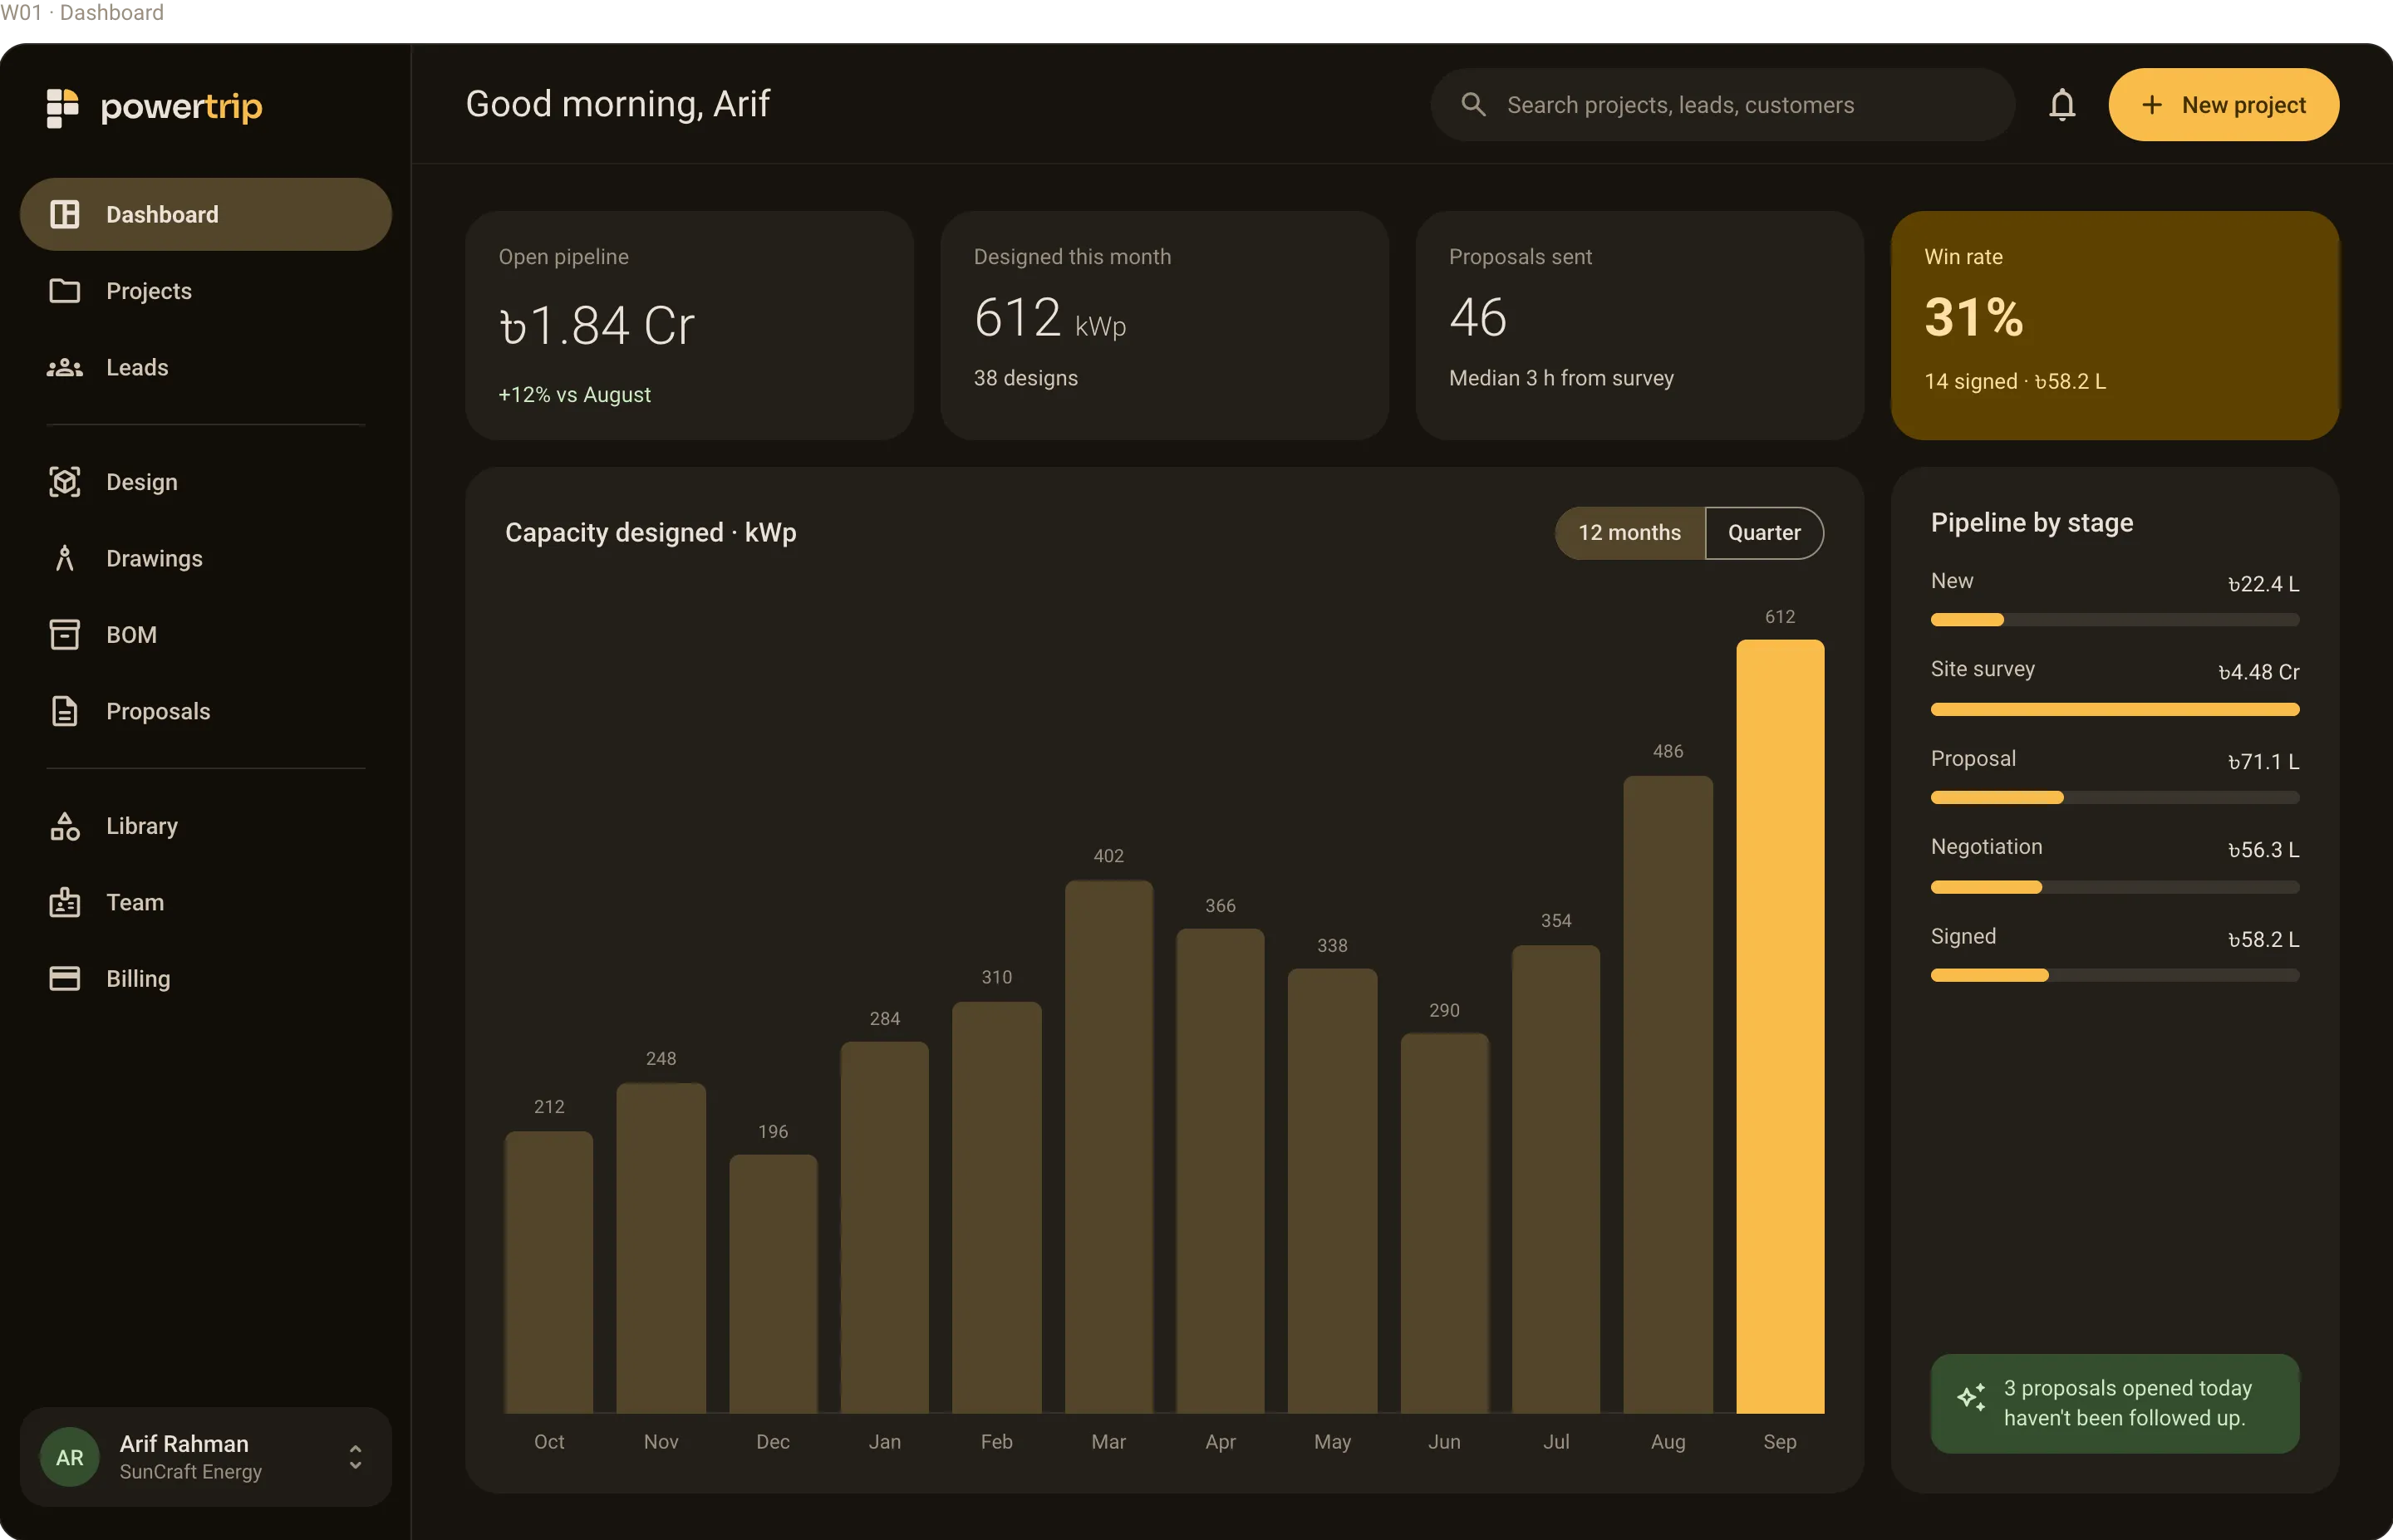
Task: Click the highlighted Sep bar
Action: 1780,1026
